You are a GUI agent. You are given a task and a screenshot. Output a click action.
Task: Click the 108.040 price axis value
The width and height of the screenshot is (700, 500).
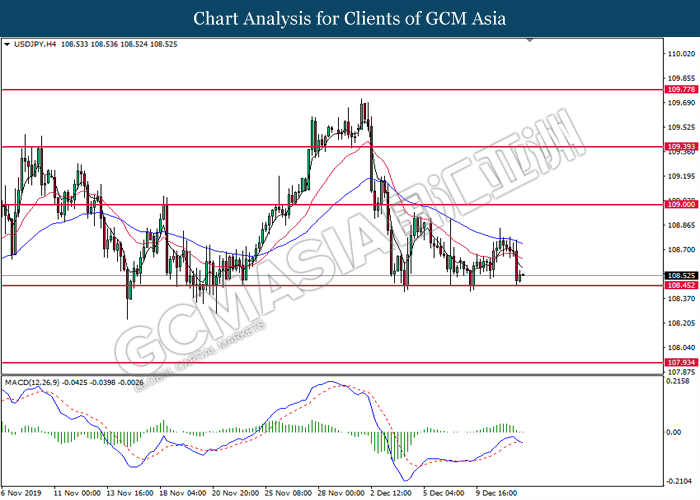[x=682, y=347]
